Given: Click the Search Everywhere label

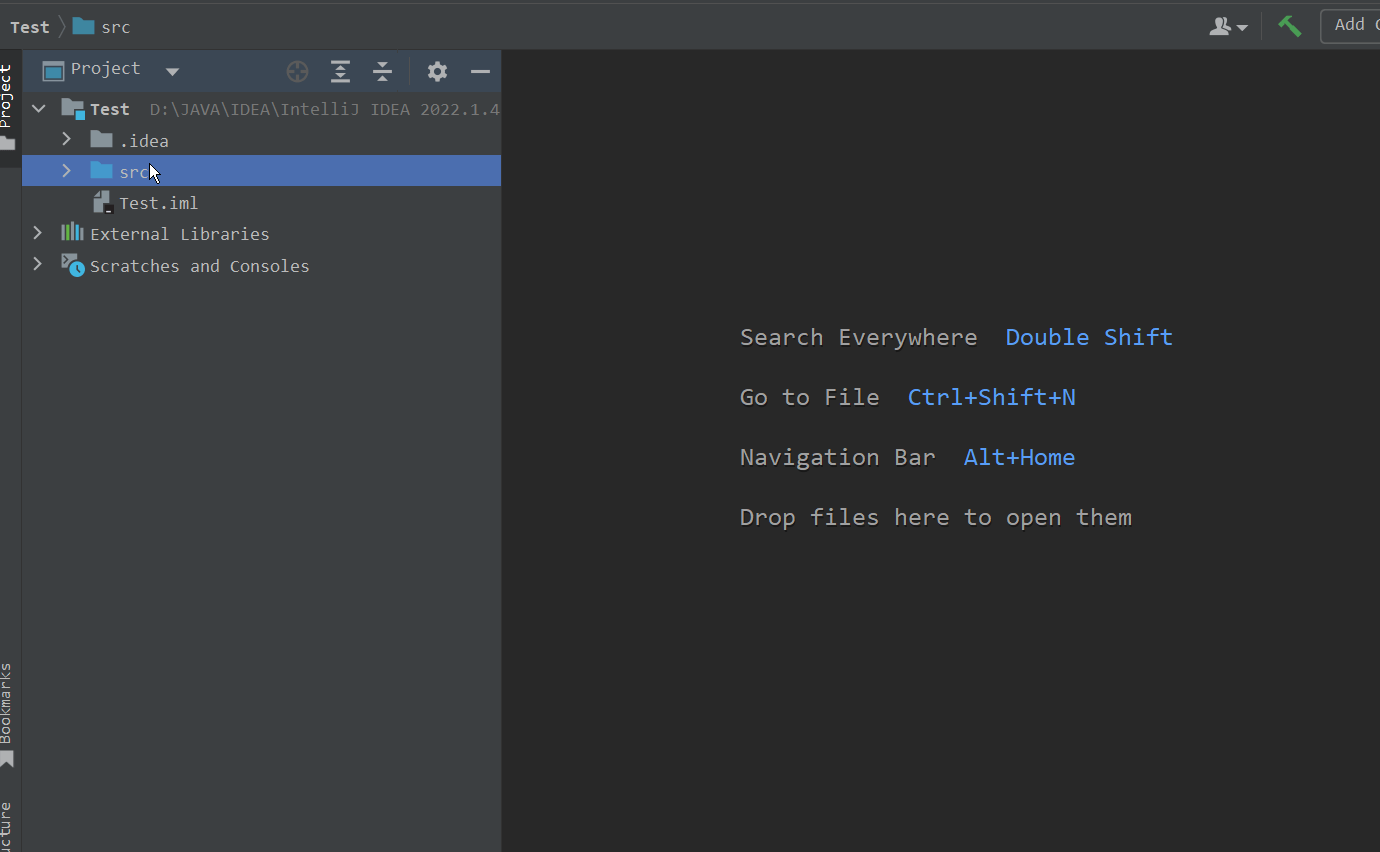Looking at the screenshot, I should 858,337.
